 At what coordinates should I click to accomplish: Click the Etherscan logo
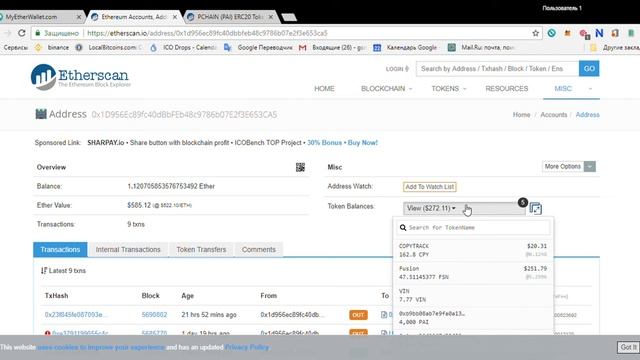click(x=80, y=77)
